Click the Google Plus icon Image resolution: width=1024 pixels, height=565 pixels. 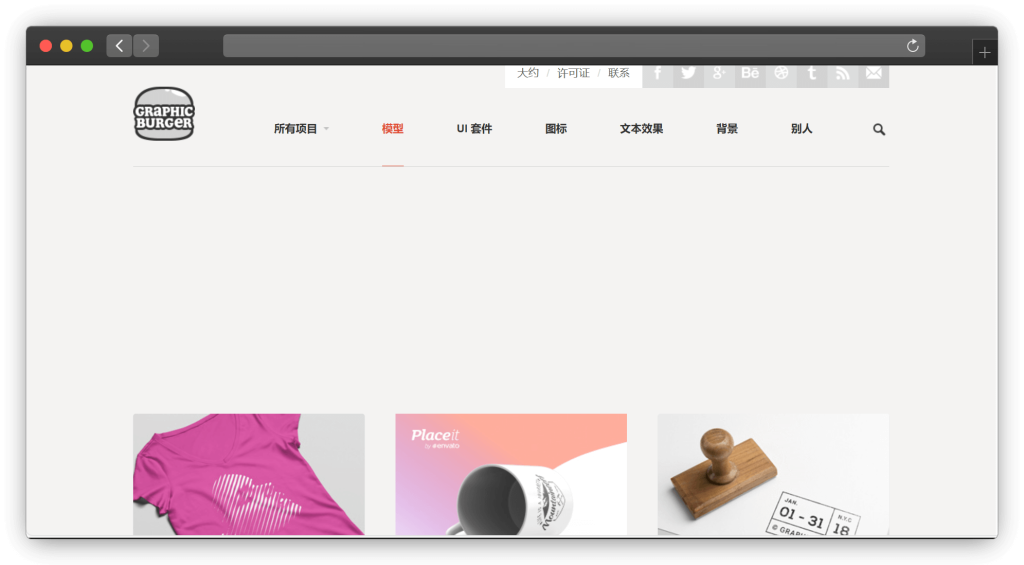(x=719, y=74)
